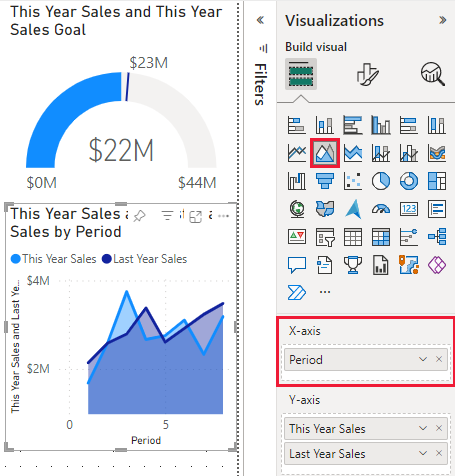Image resolution: width=455 pixels, height=476 pixels.
Task: Pick the Multi-row card visual
Action: click(437, 209)
